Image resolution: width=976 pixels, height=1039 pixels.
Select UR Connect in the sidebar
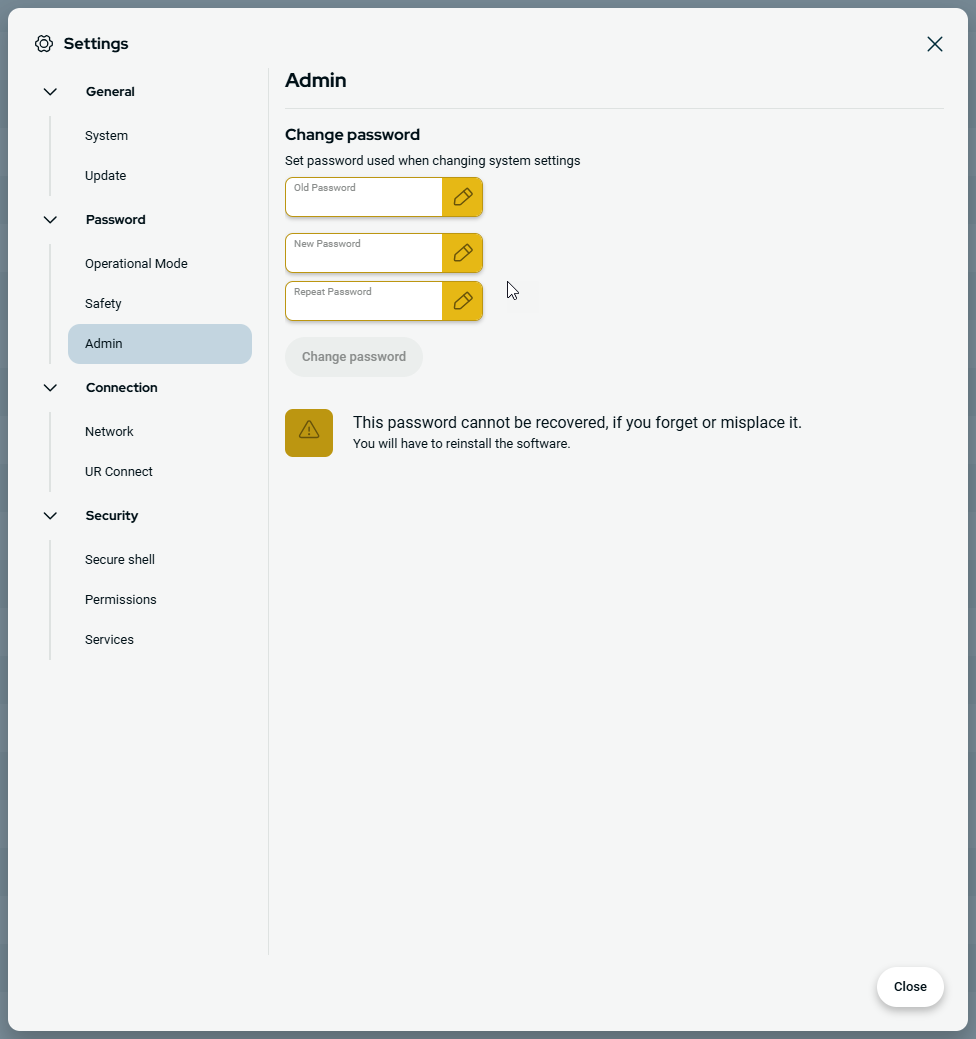118,472
